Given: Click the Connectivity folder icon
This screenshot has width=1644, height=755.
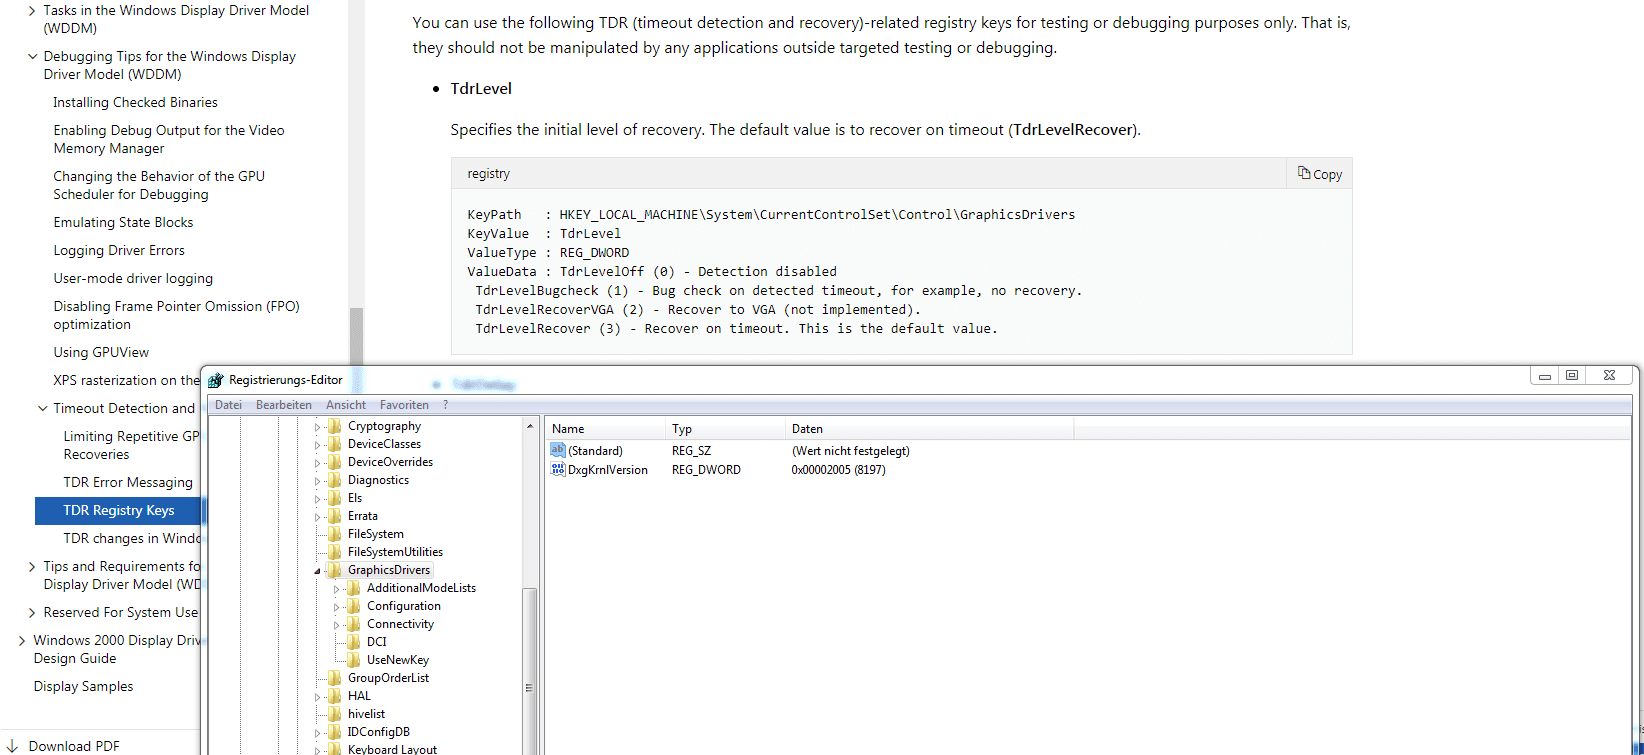Looking at the screenshot, I should (x=354, y=624).
